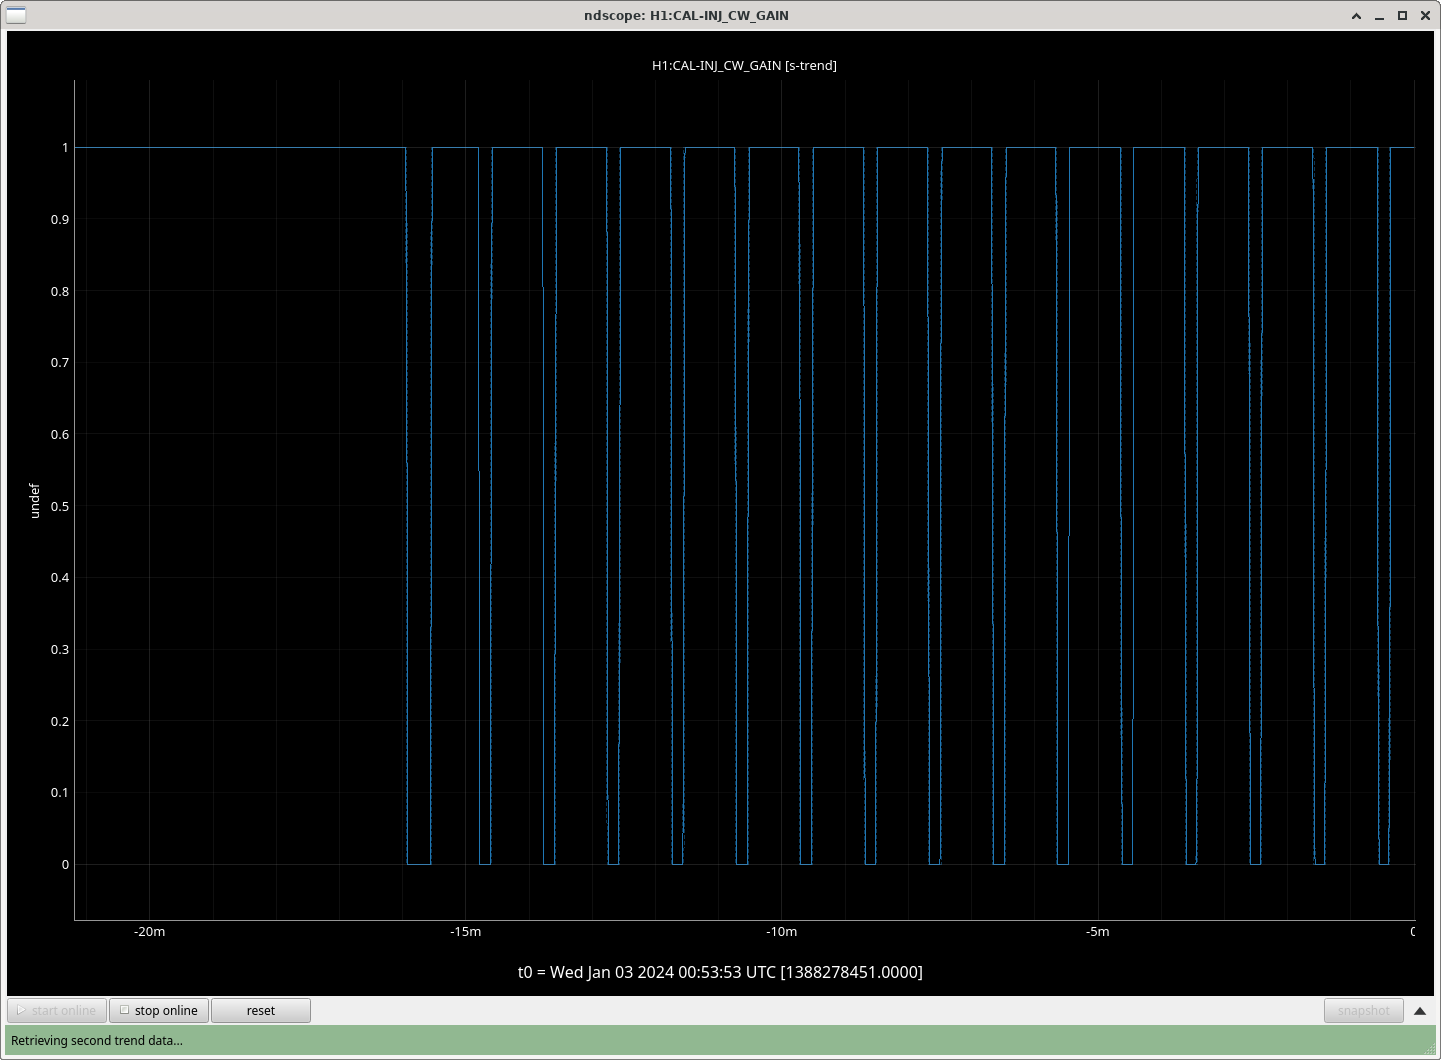Screen dimensions: 1441x1060
Task: Close the ndscope window
Action: (x=1425, y=15)
